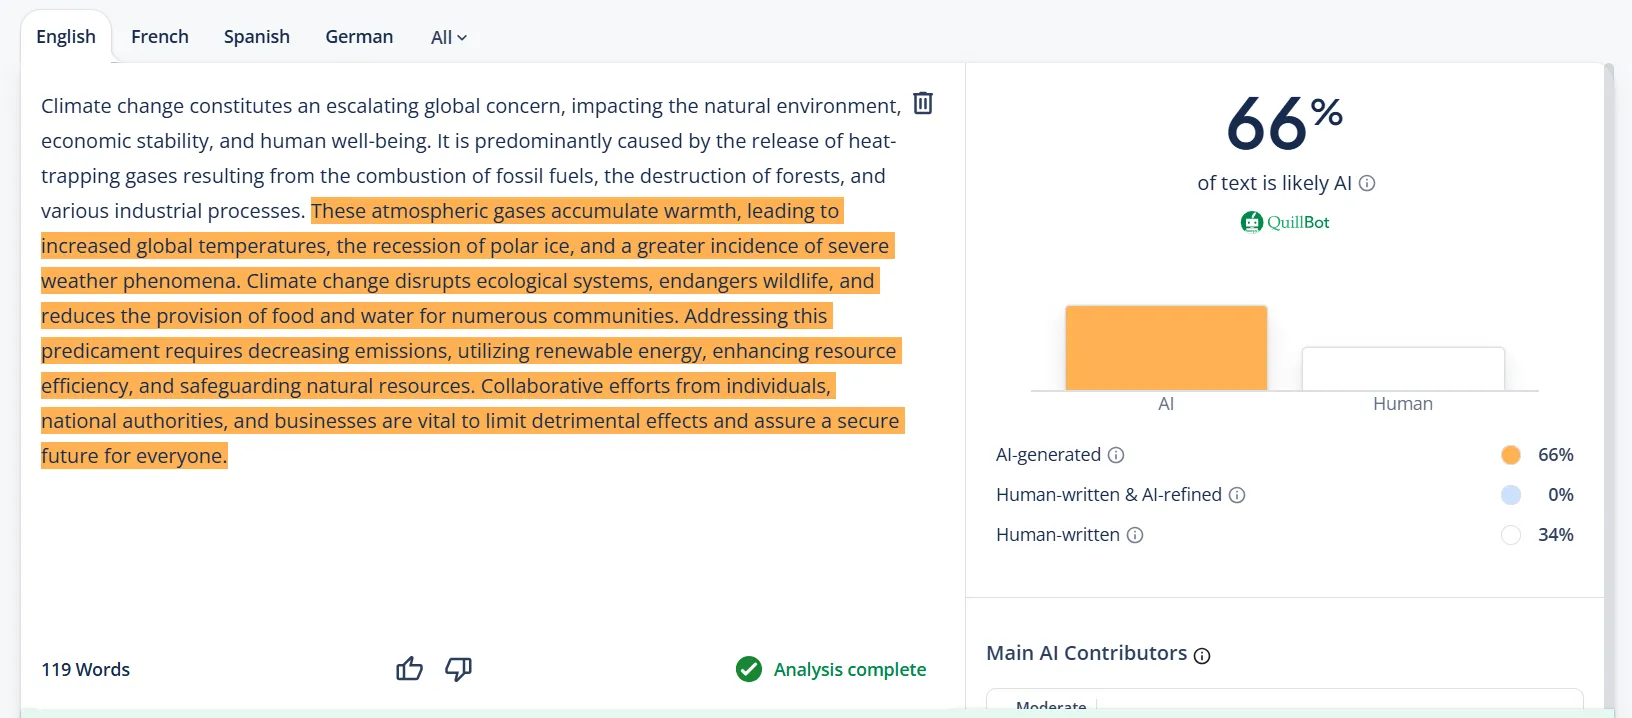Click the QuillBot logo
This screenshot has width=1632, height=718.
tap(1286, 222)
